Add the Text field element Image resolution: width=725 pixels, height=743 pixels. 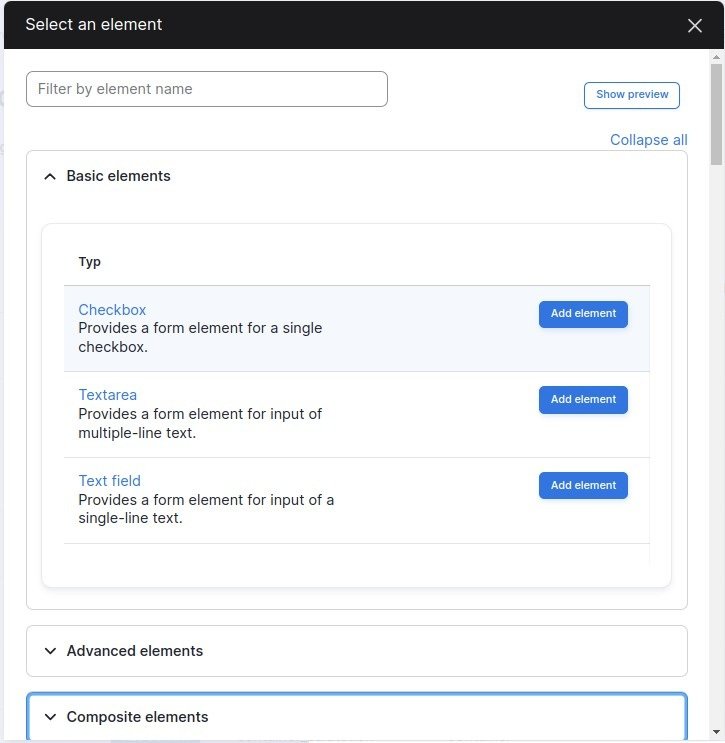[583, 486]
